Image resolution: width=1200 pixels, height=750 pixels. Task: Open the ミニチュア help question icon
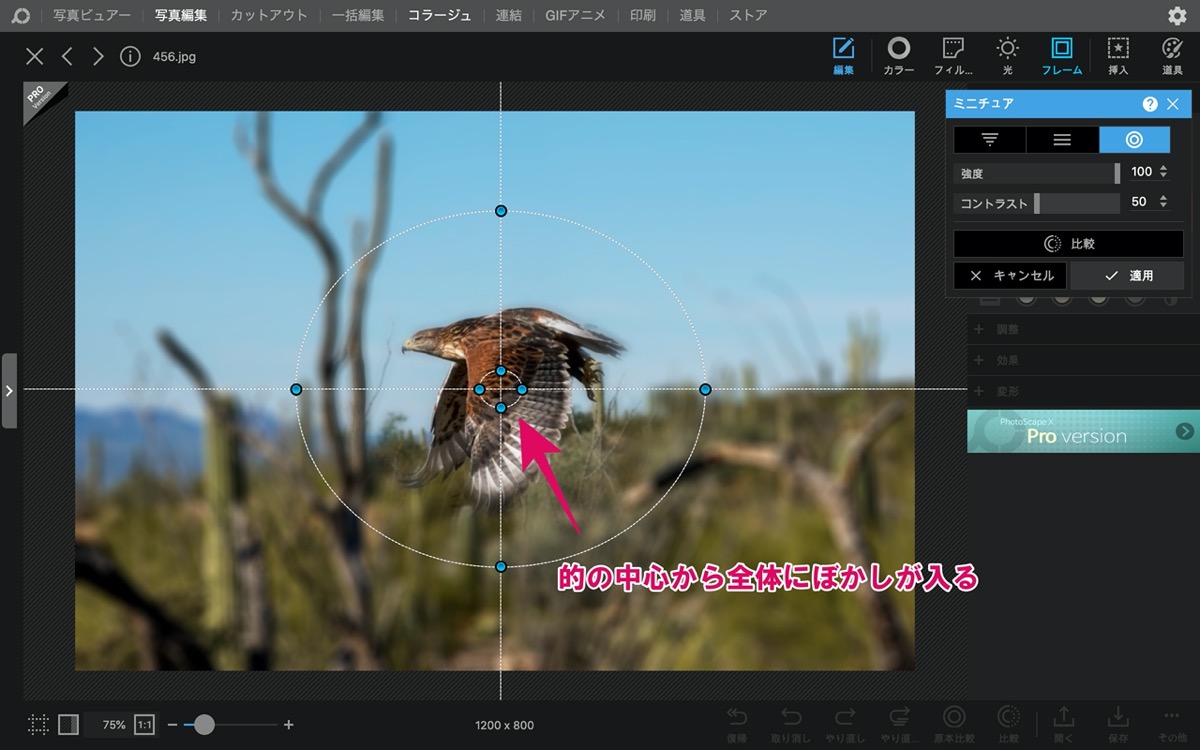[1150, 104]
